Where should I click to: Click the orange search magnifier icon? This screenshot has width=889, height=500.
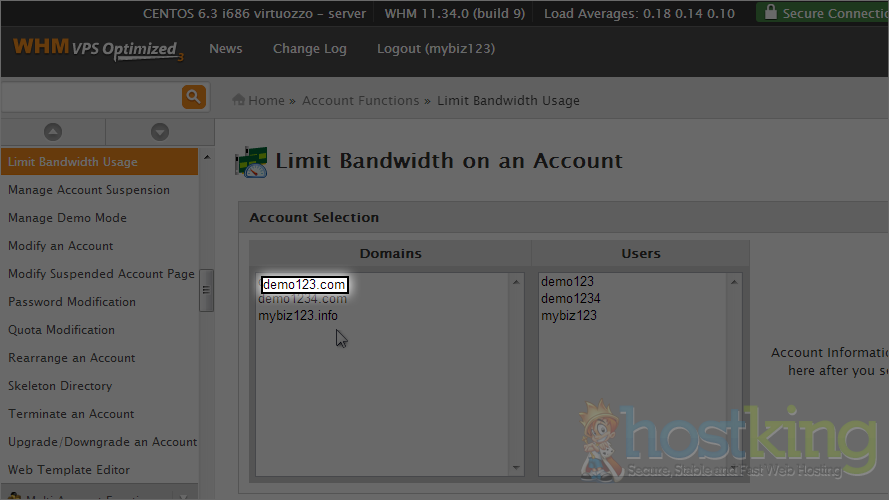[193, 97]
